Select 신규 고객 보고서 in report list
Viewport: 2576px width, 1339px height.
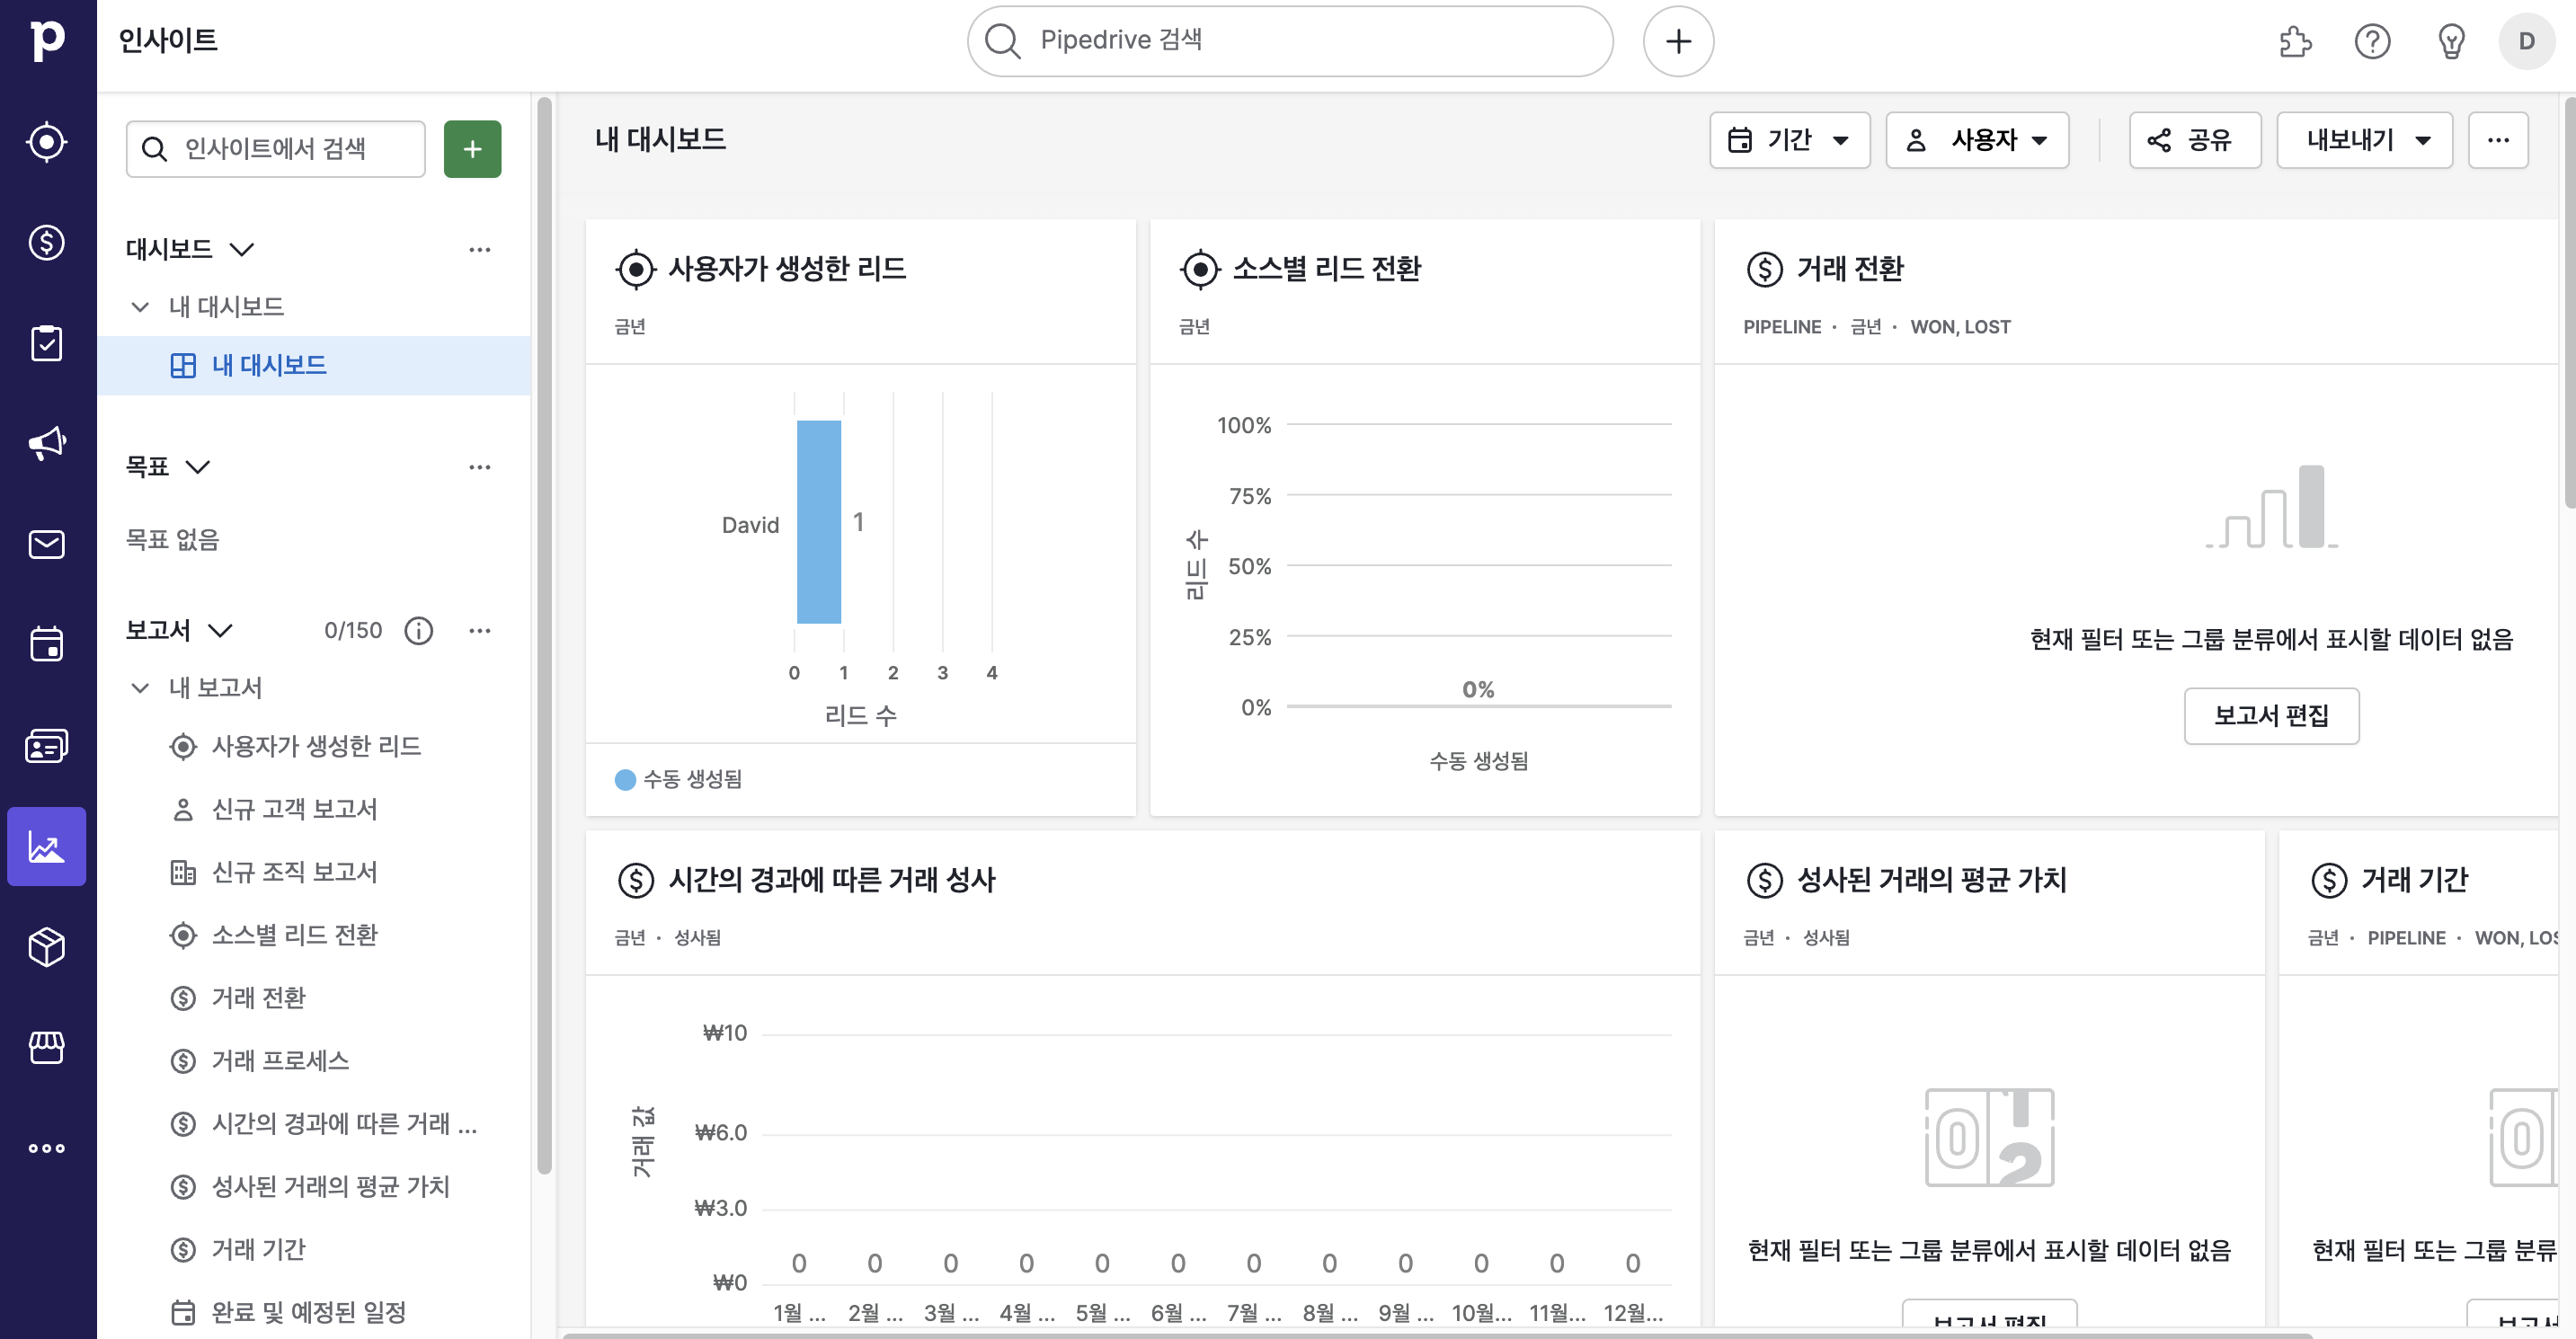pos(294,809)
